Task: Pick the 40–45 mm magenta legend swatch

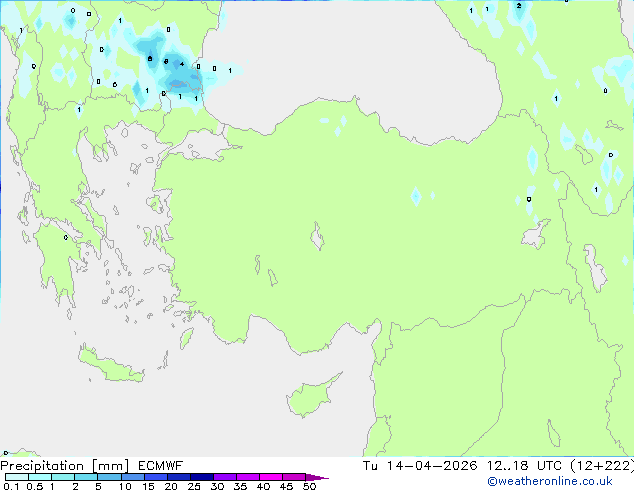Action: (x=271, y=477)
